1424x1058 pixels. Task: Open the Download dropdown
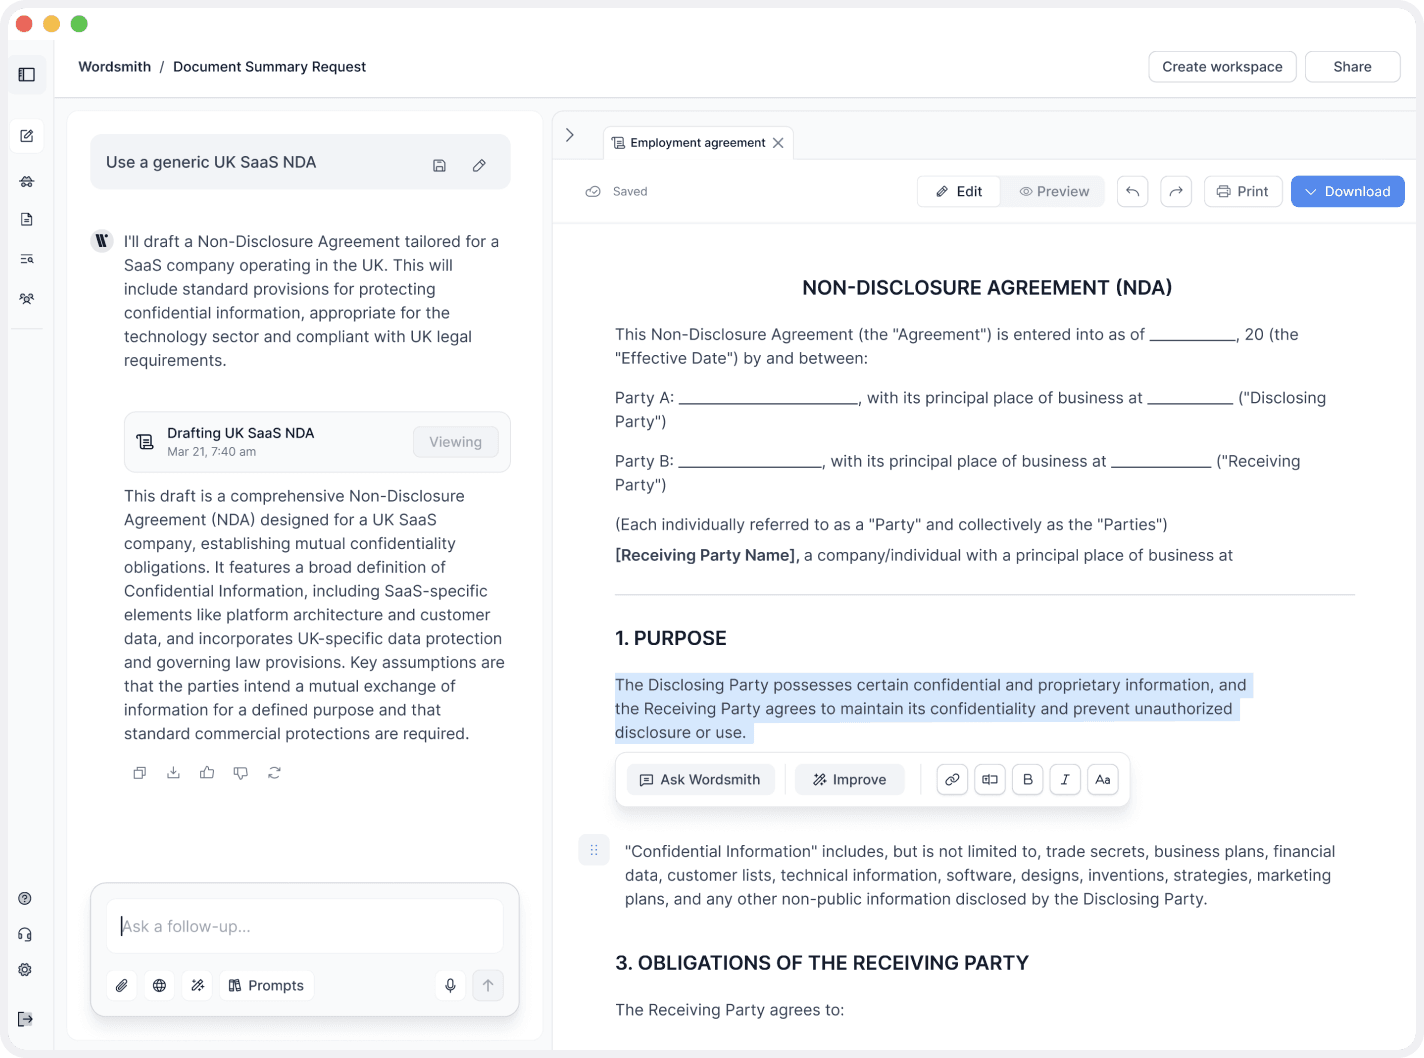[1347, 191]
